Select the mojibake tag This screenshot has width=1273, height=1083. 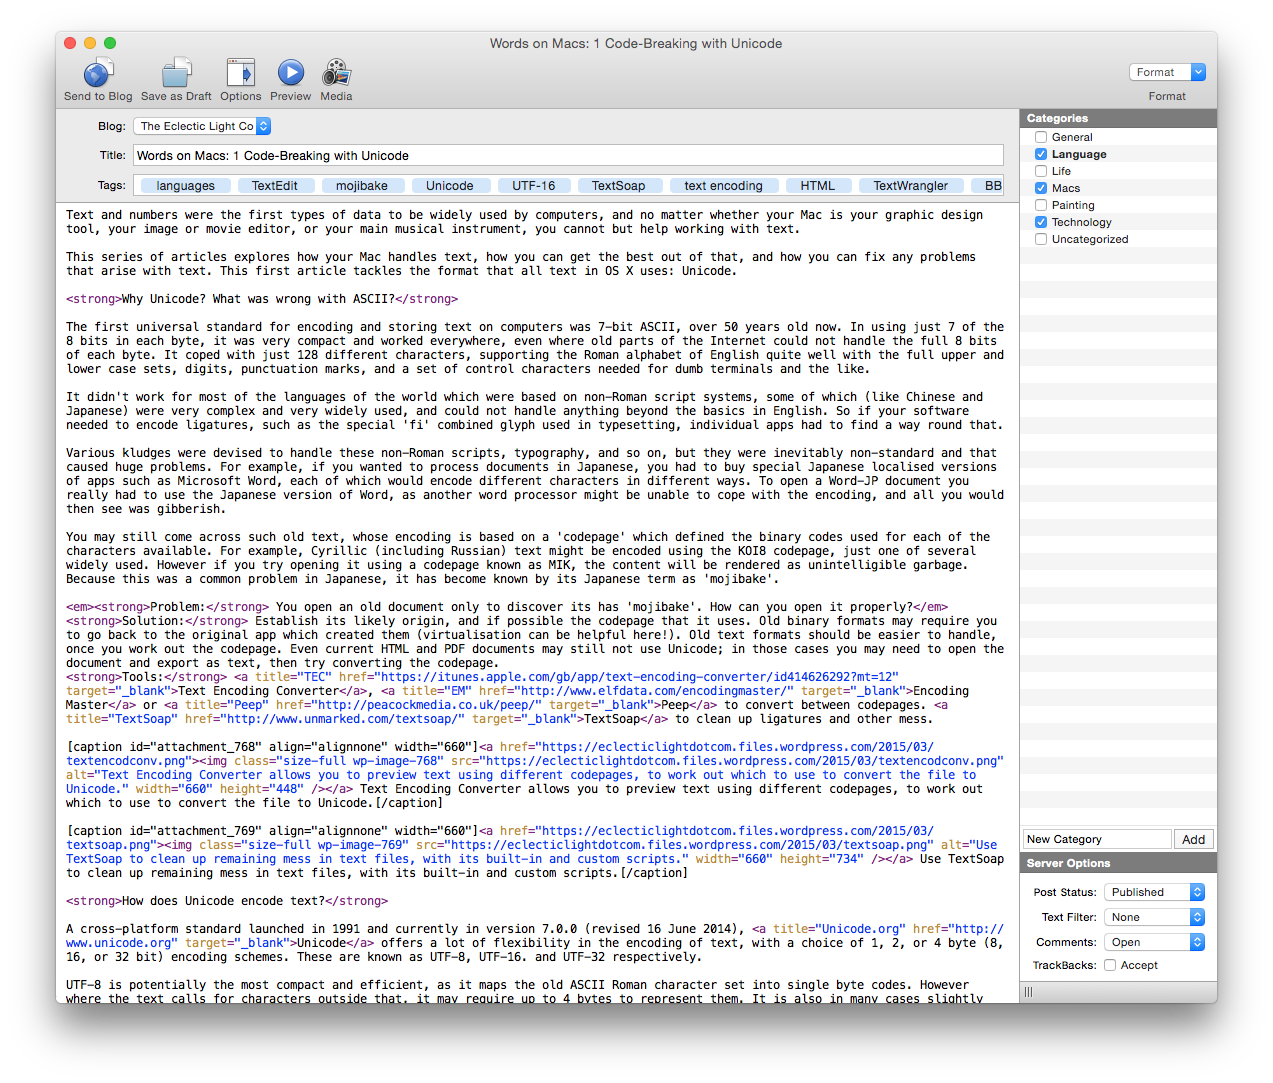(362, 185)
